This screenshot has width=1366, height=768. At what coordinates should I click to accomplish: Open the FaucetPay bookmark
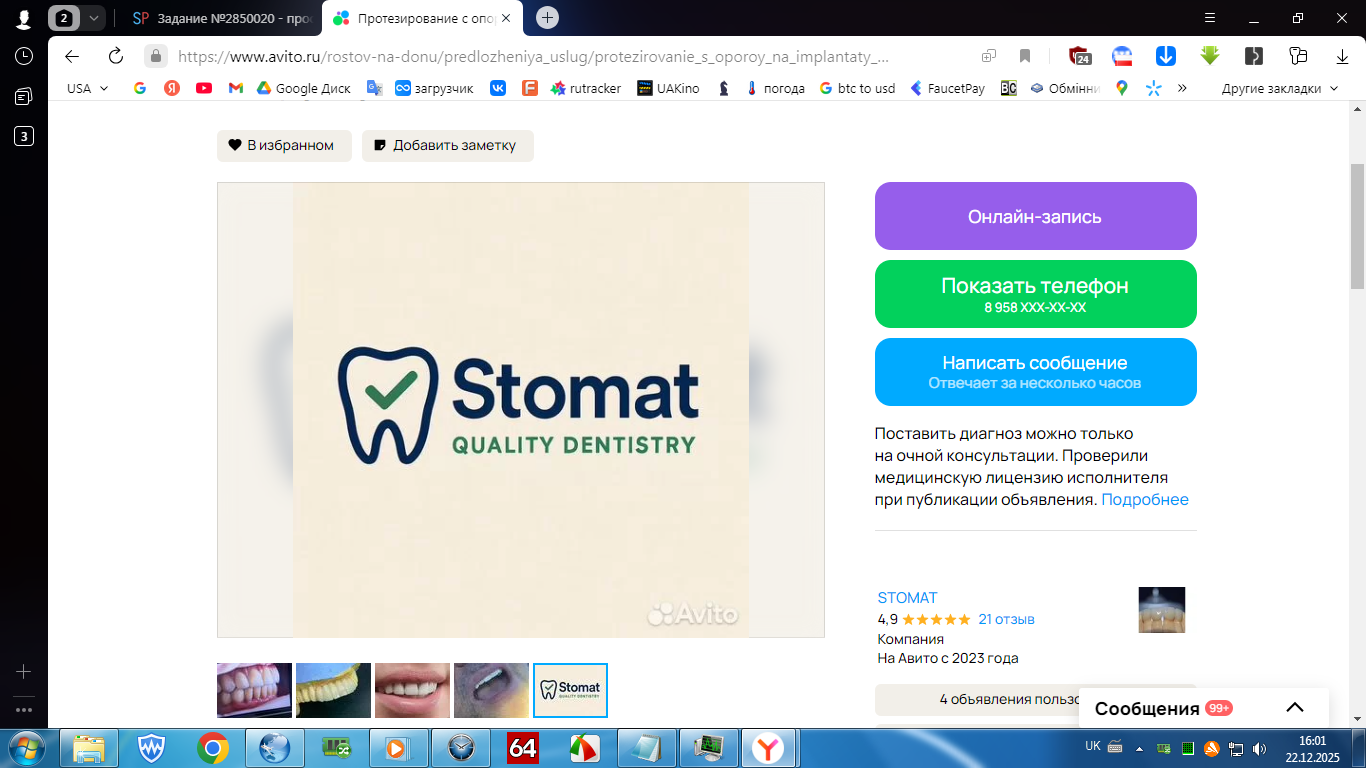[947, 88]
